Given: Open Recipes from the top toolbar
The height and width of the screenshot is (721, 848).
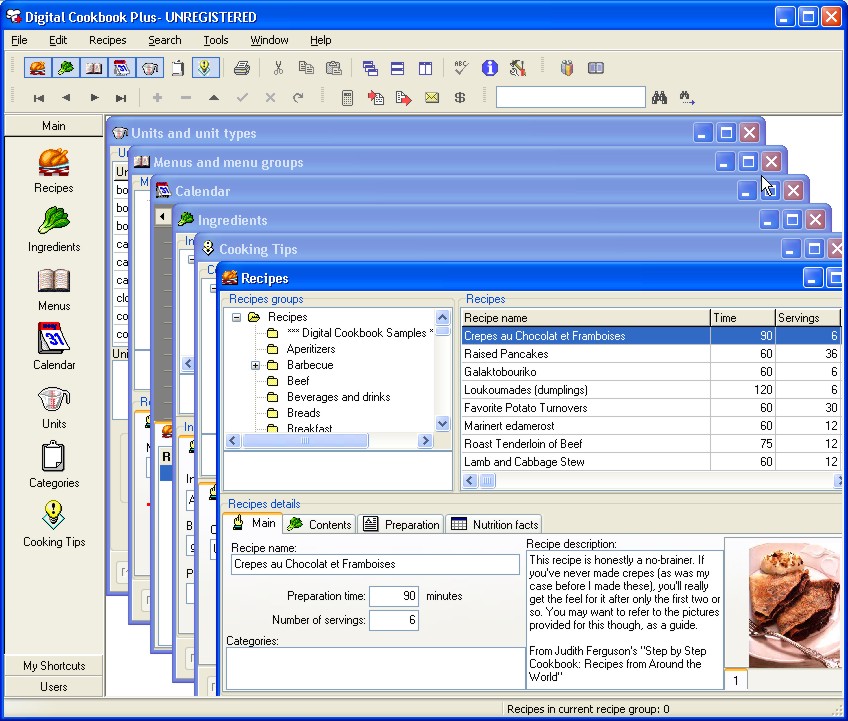Looking at the screenshot, I should tap(37, 68).
